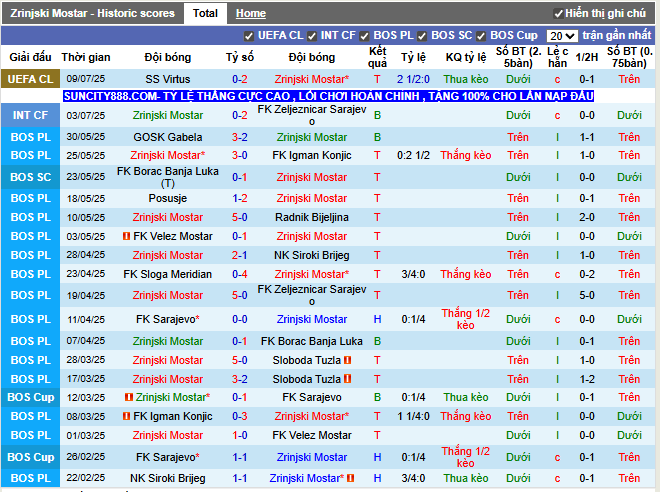Click score 0-3 of 08/03/25 match
Image resolution: width=660 pixels, height=492 pixels.
coord(240,416)
